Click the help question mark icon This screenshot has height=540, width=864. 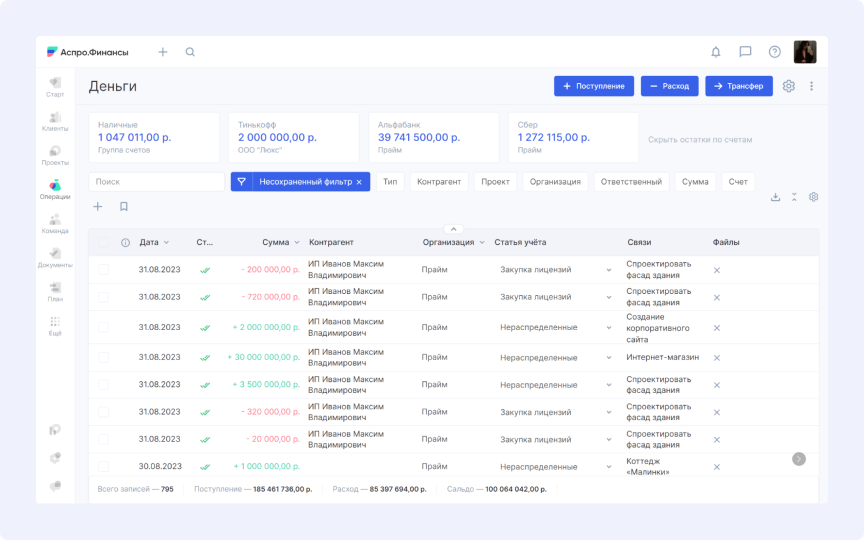click(x=774, y=52)
